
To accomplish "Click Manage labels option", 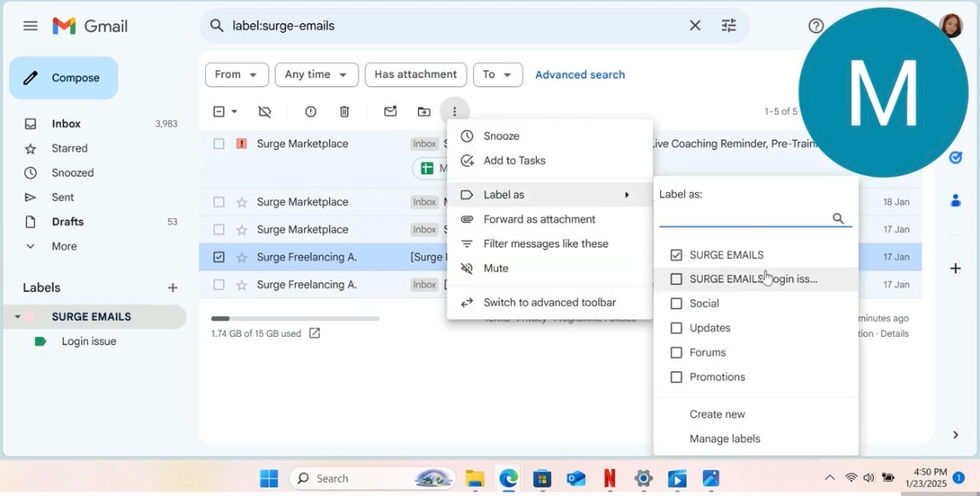I will tap(724, 439).
